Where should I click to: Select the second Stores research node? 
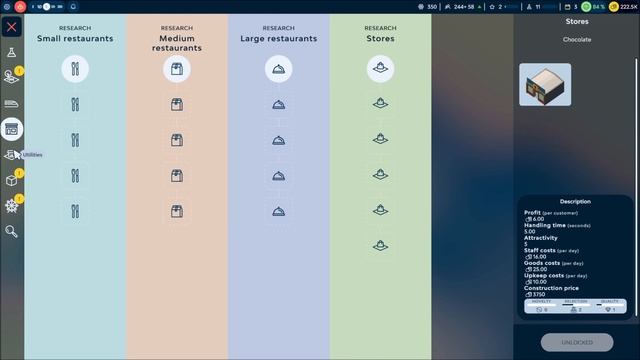380,103
